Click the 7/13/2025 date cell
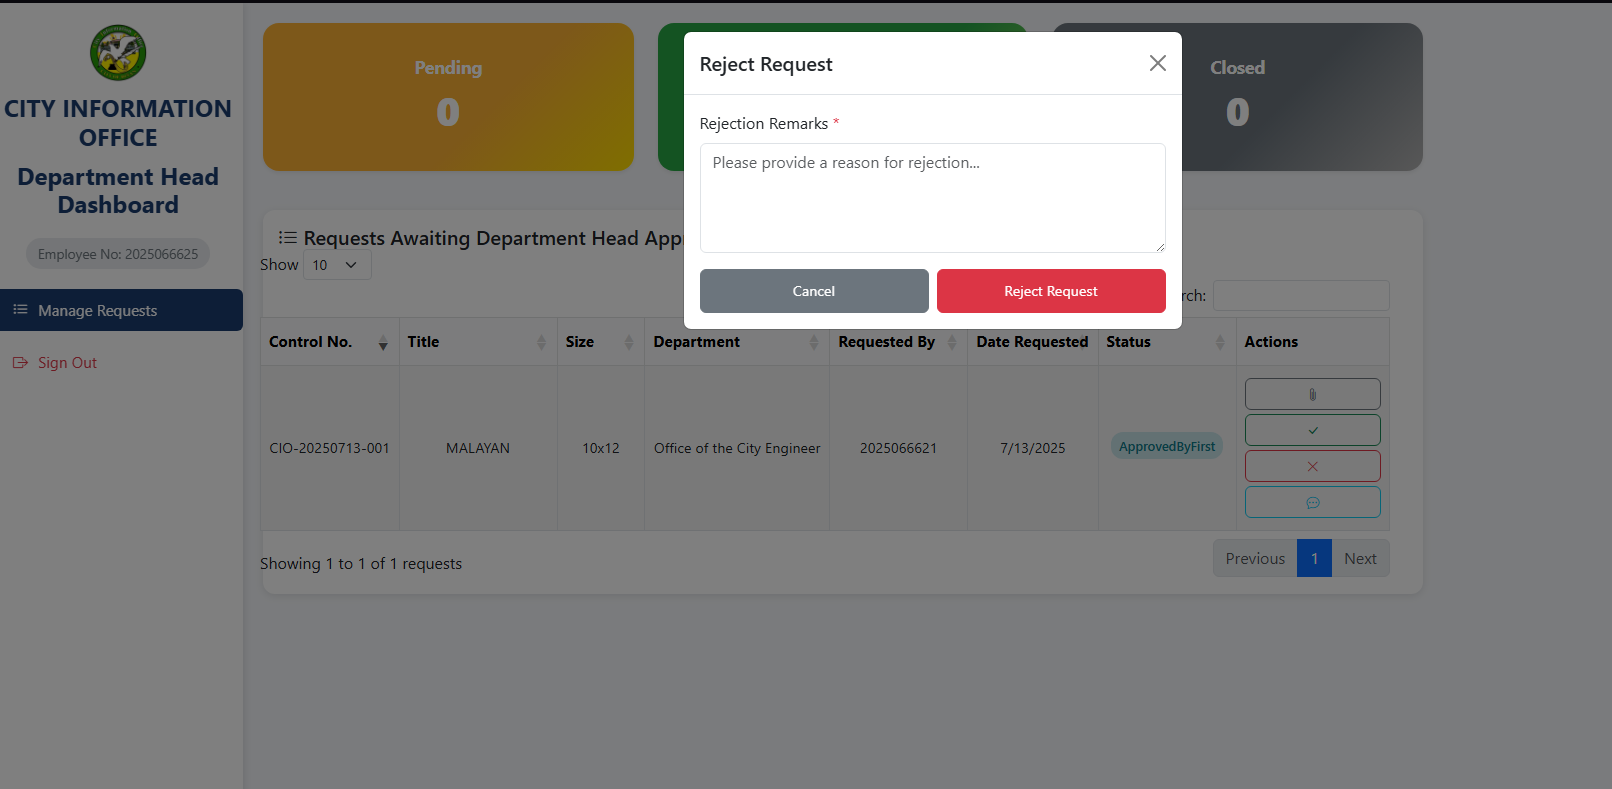The height and width of the screenshot is (789, 1612). 1033,448
